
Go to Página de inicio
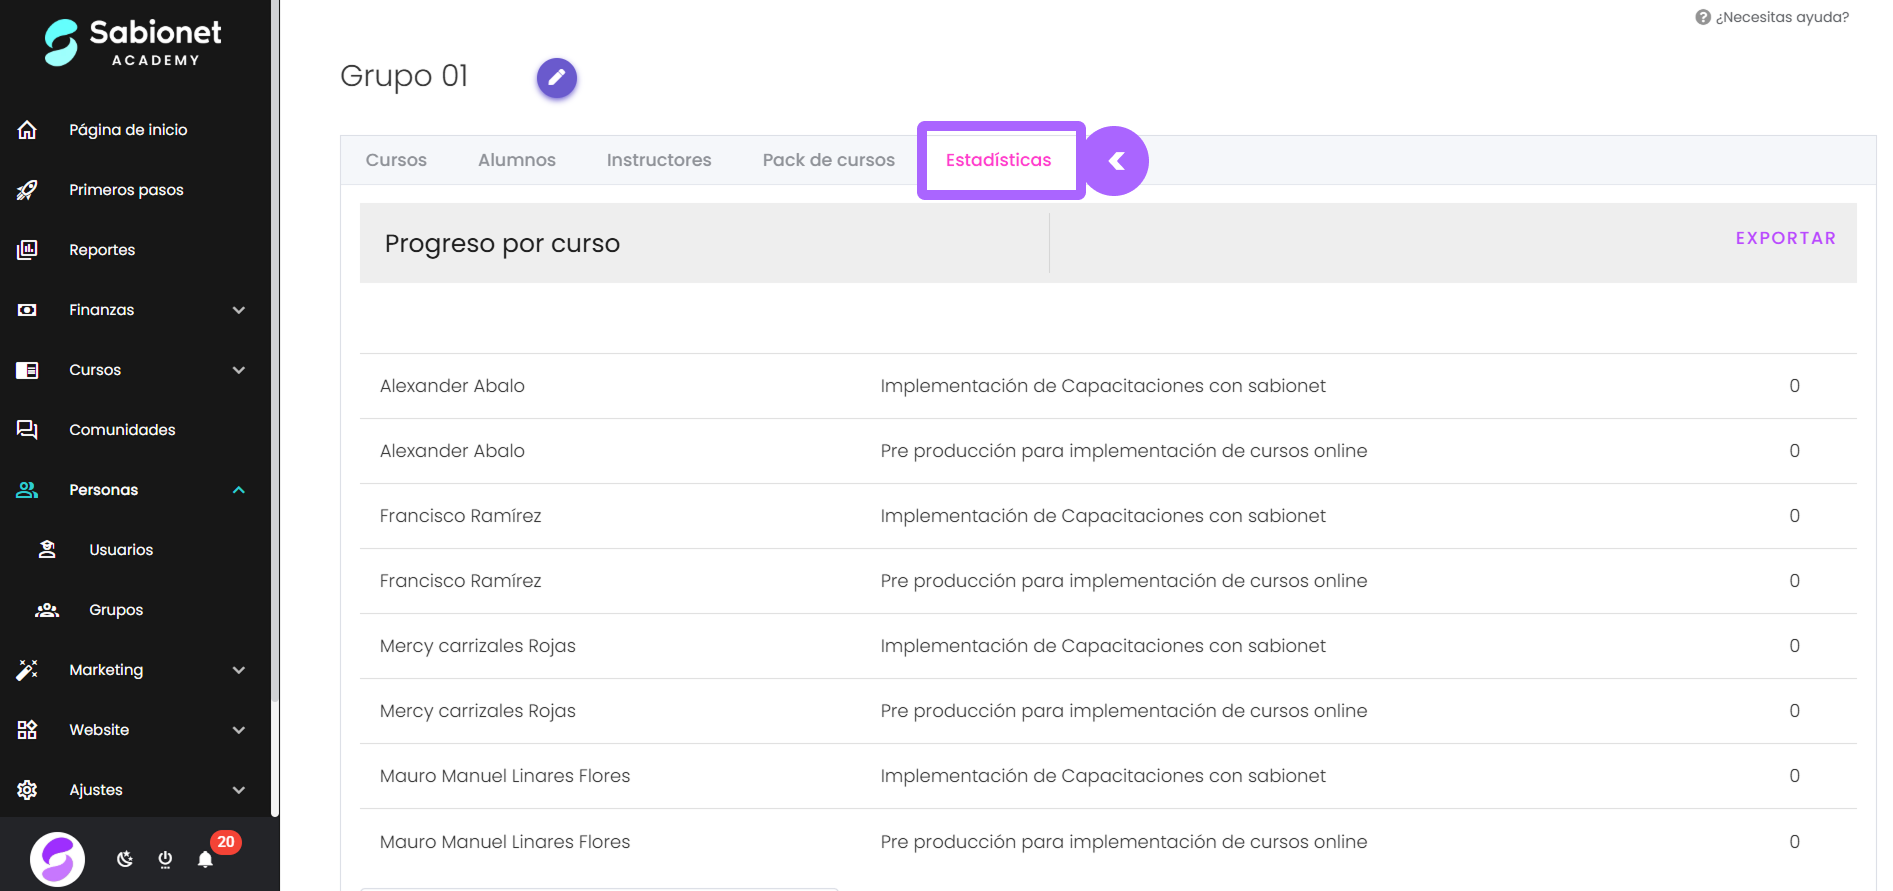[x=128, y=130]
